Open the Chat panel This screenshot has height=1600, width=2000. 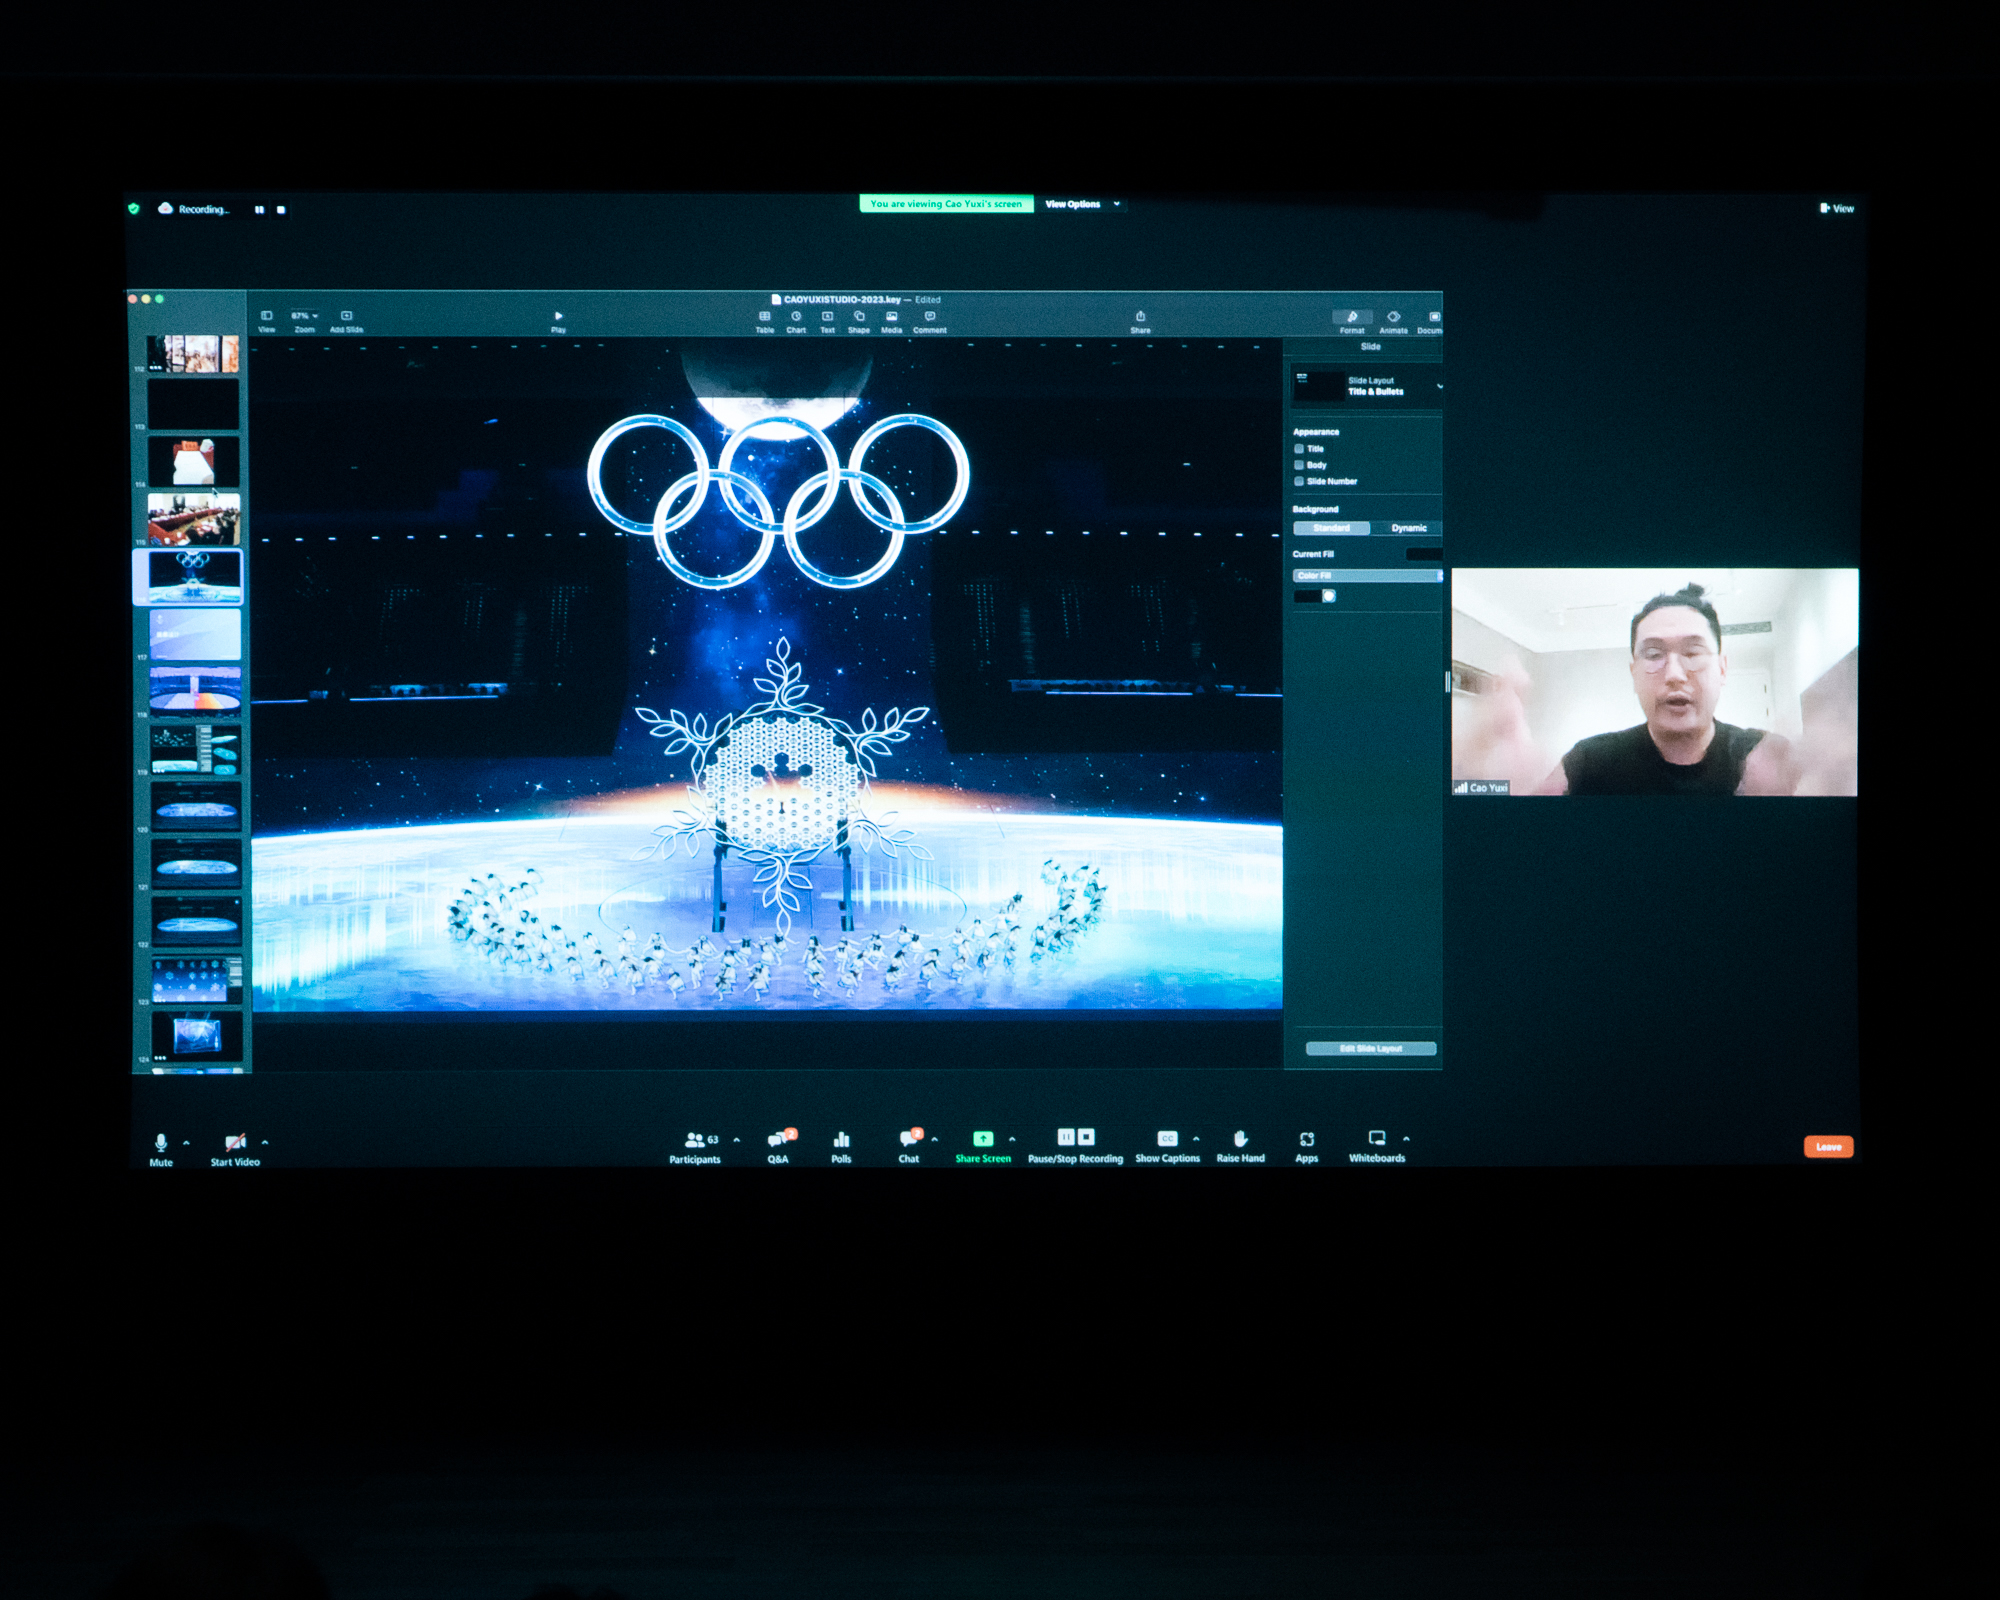pyautogui.click(x=909, y=1147)
